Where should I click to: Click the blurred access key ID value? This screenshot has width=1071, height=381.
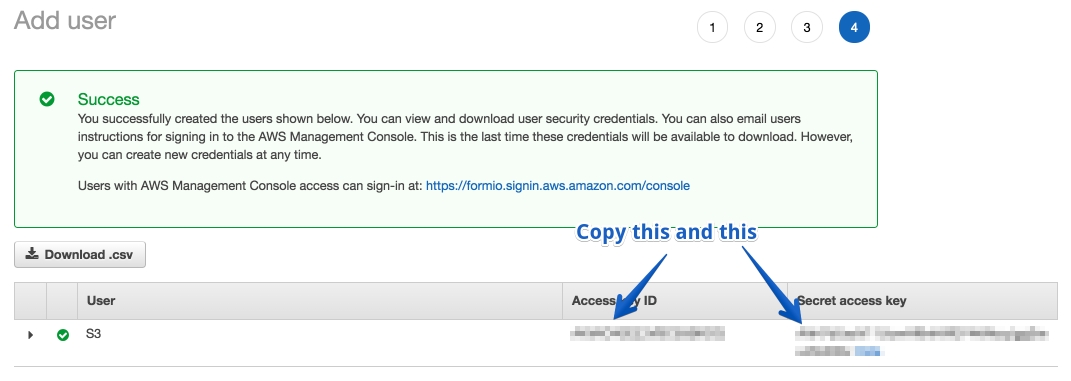click(x=648, y=334)
